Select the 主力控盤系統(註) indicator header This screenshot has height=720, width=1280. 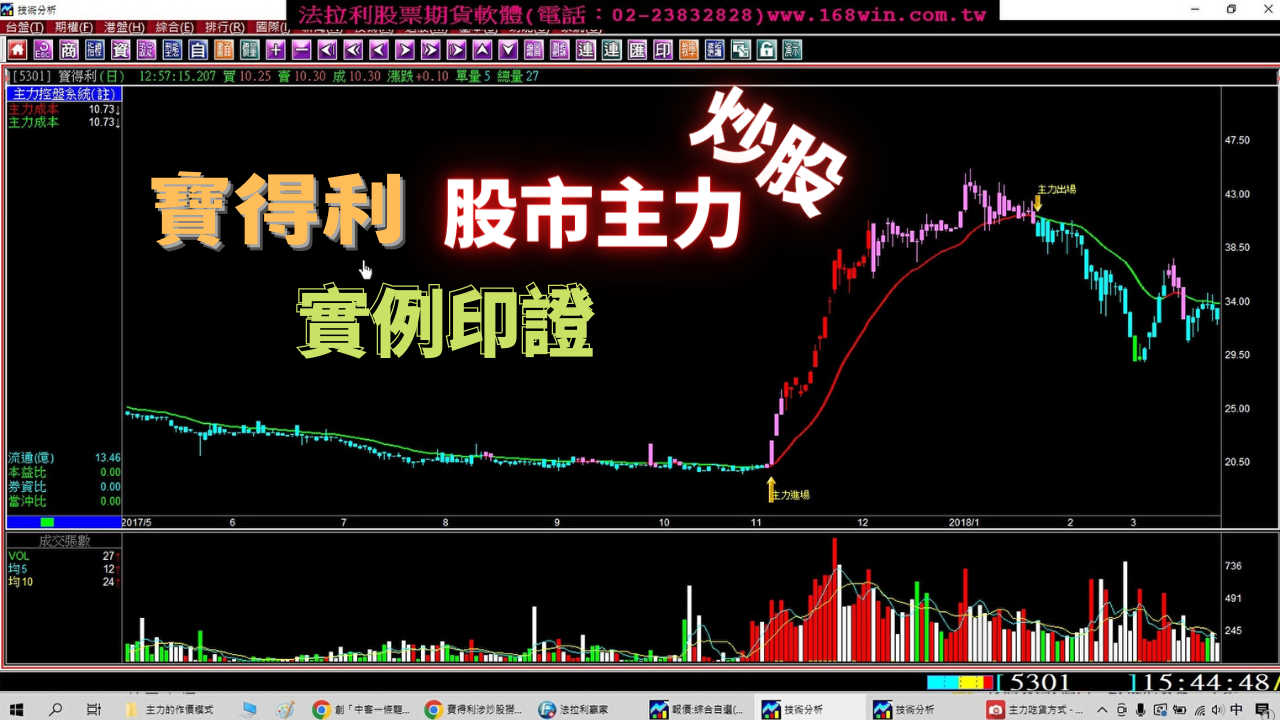tap(64, 94)
